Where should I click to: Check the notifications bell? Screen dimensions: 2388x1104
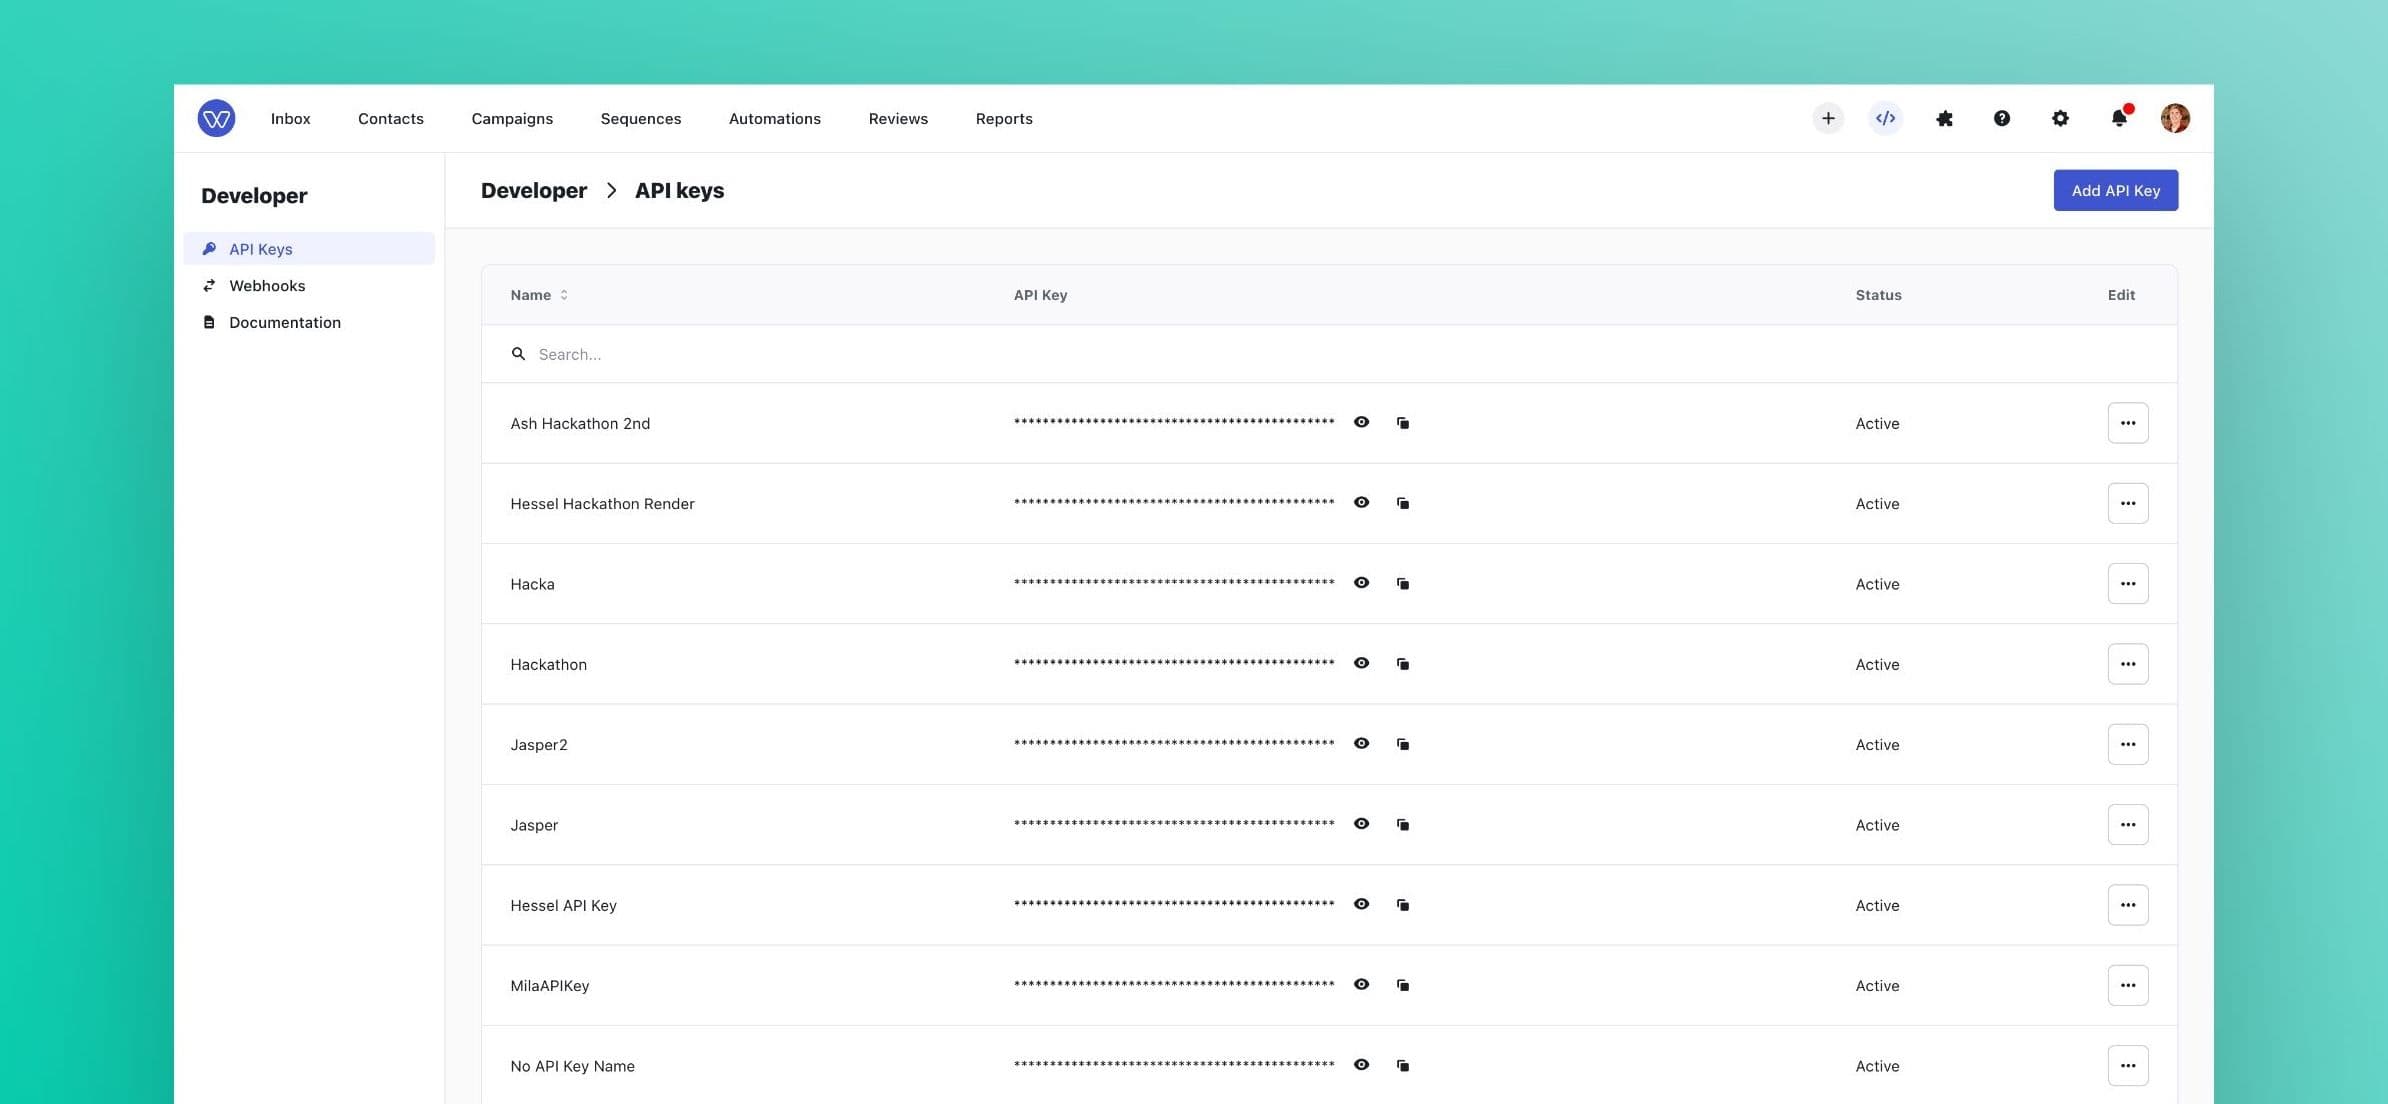click(2118, 118)
